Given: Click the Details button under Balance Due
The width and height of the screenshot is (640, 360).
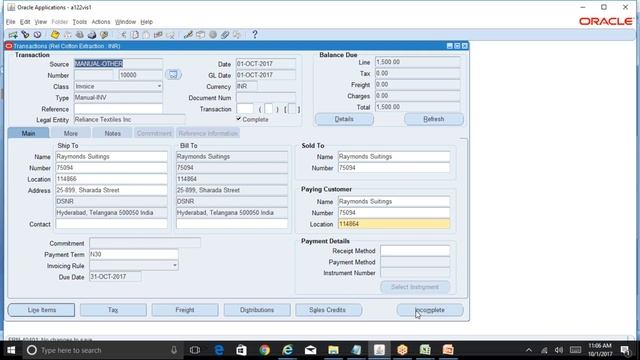Looking at the screenshot, I should tap(344, 119).
